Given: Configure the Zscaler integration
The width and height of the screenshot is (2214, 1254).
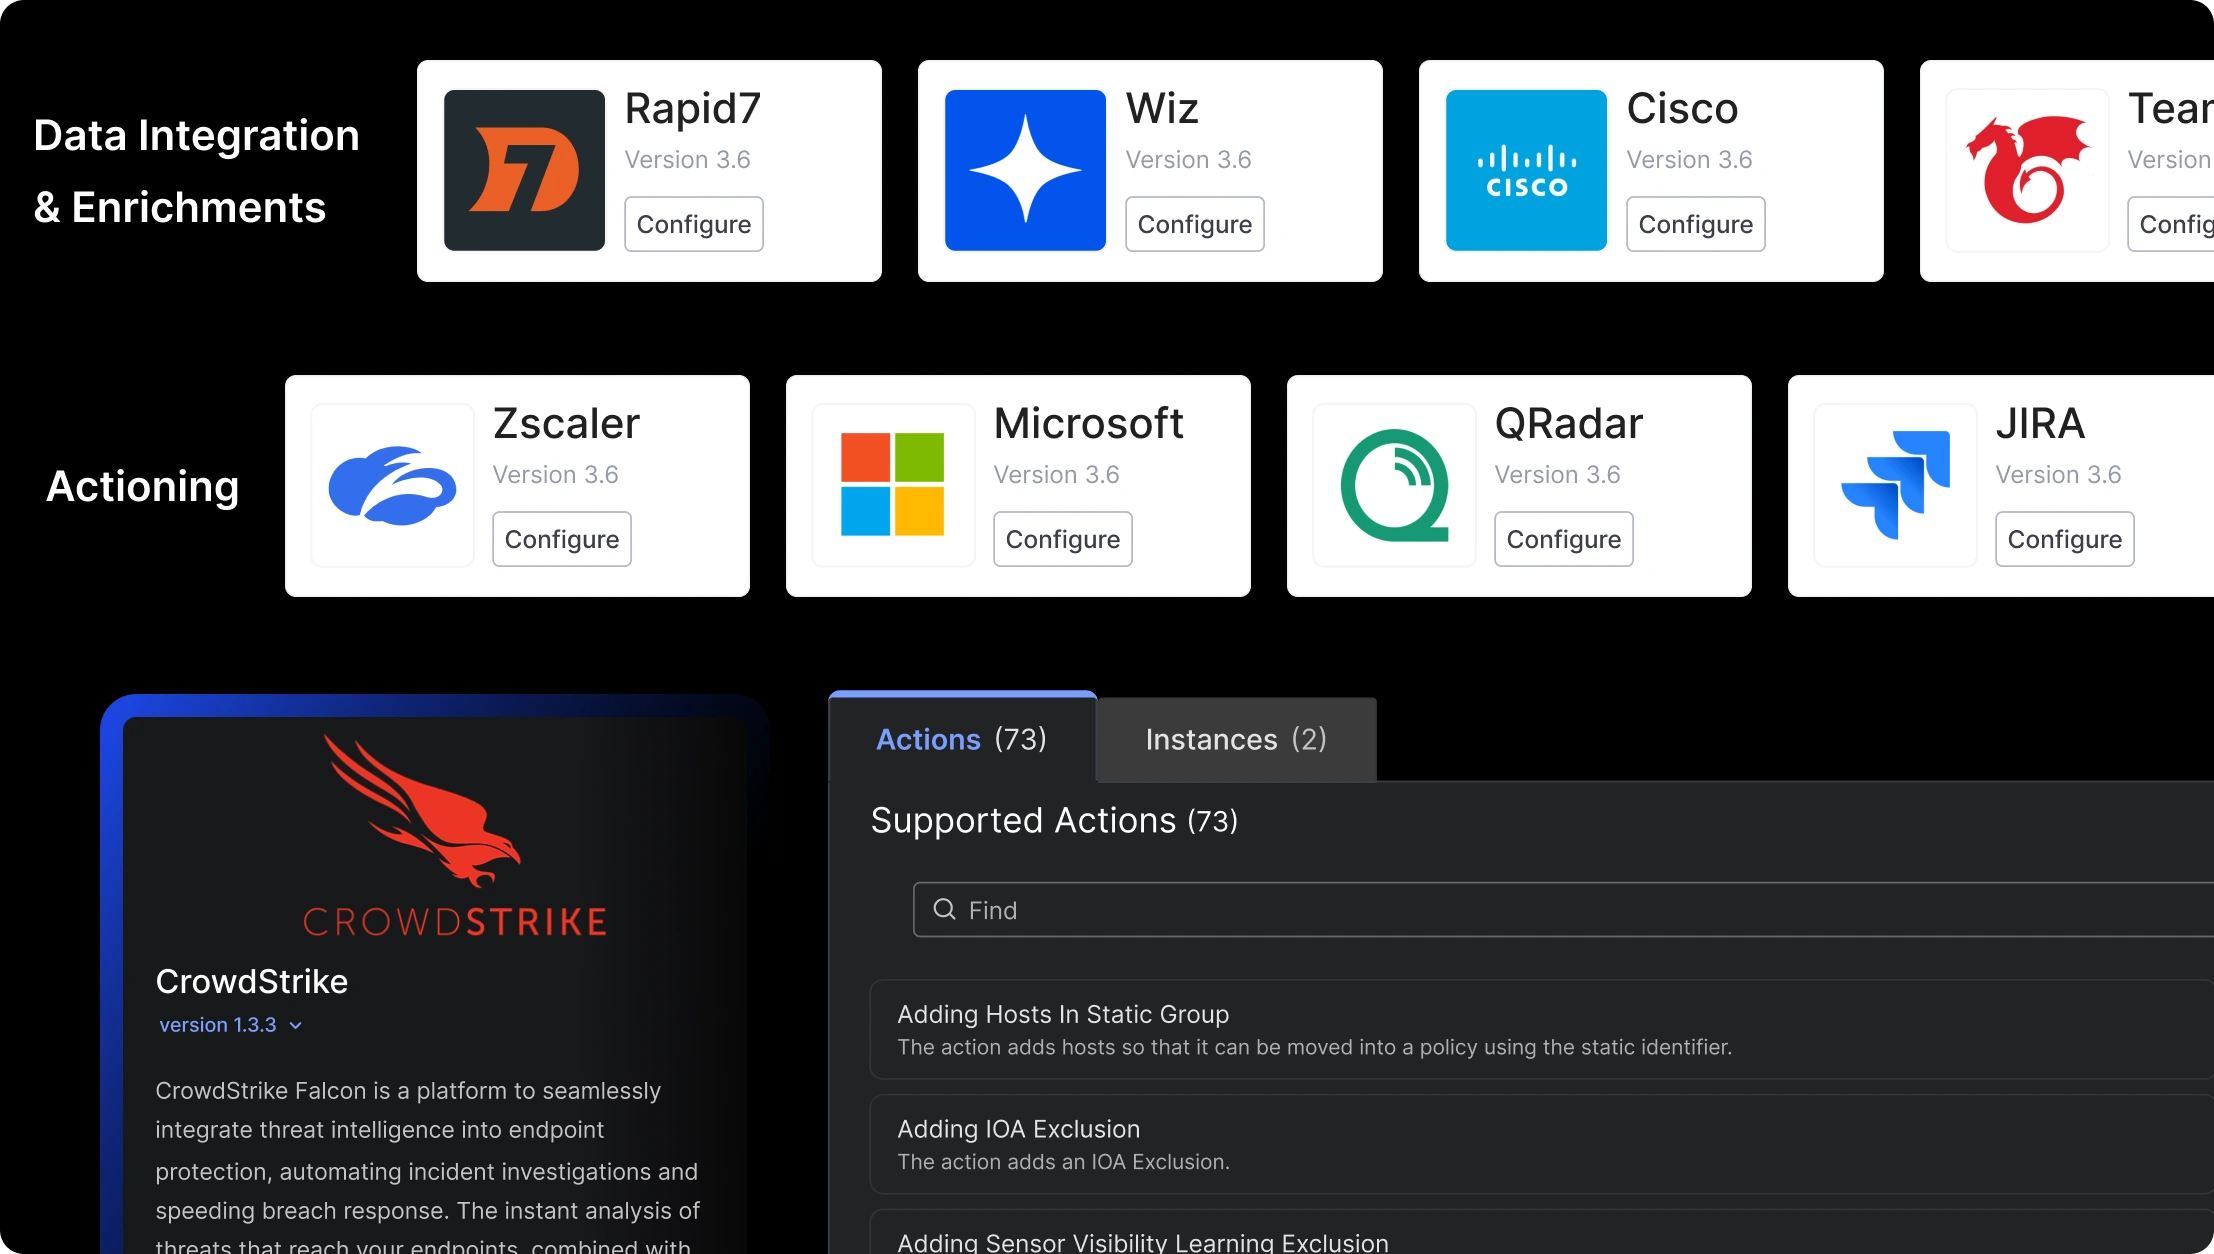Looking at the screenshot, I should click(x=561, y=539).
